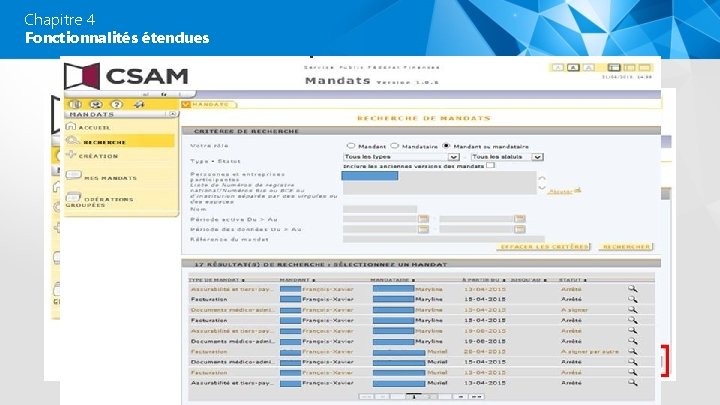Viewport: 720px width, 405px height.
Task: Move participants list selection down arrow
Action: pyautogui.click(x=542, y=187)
